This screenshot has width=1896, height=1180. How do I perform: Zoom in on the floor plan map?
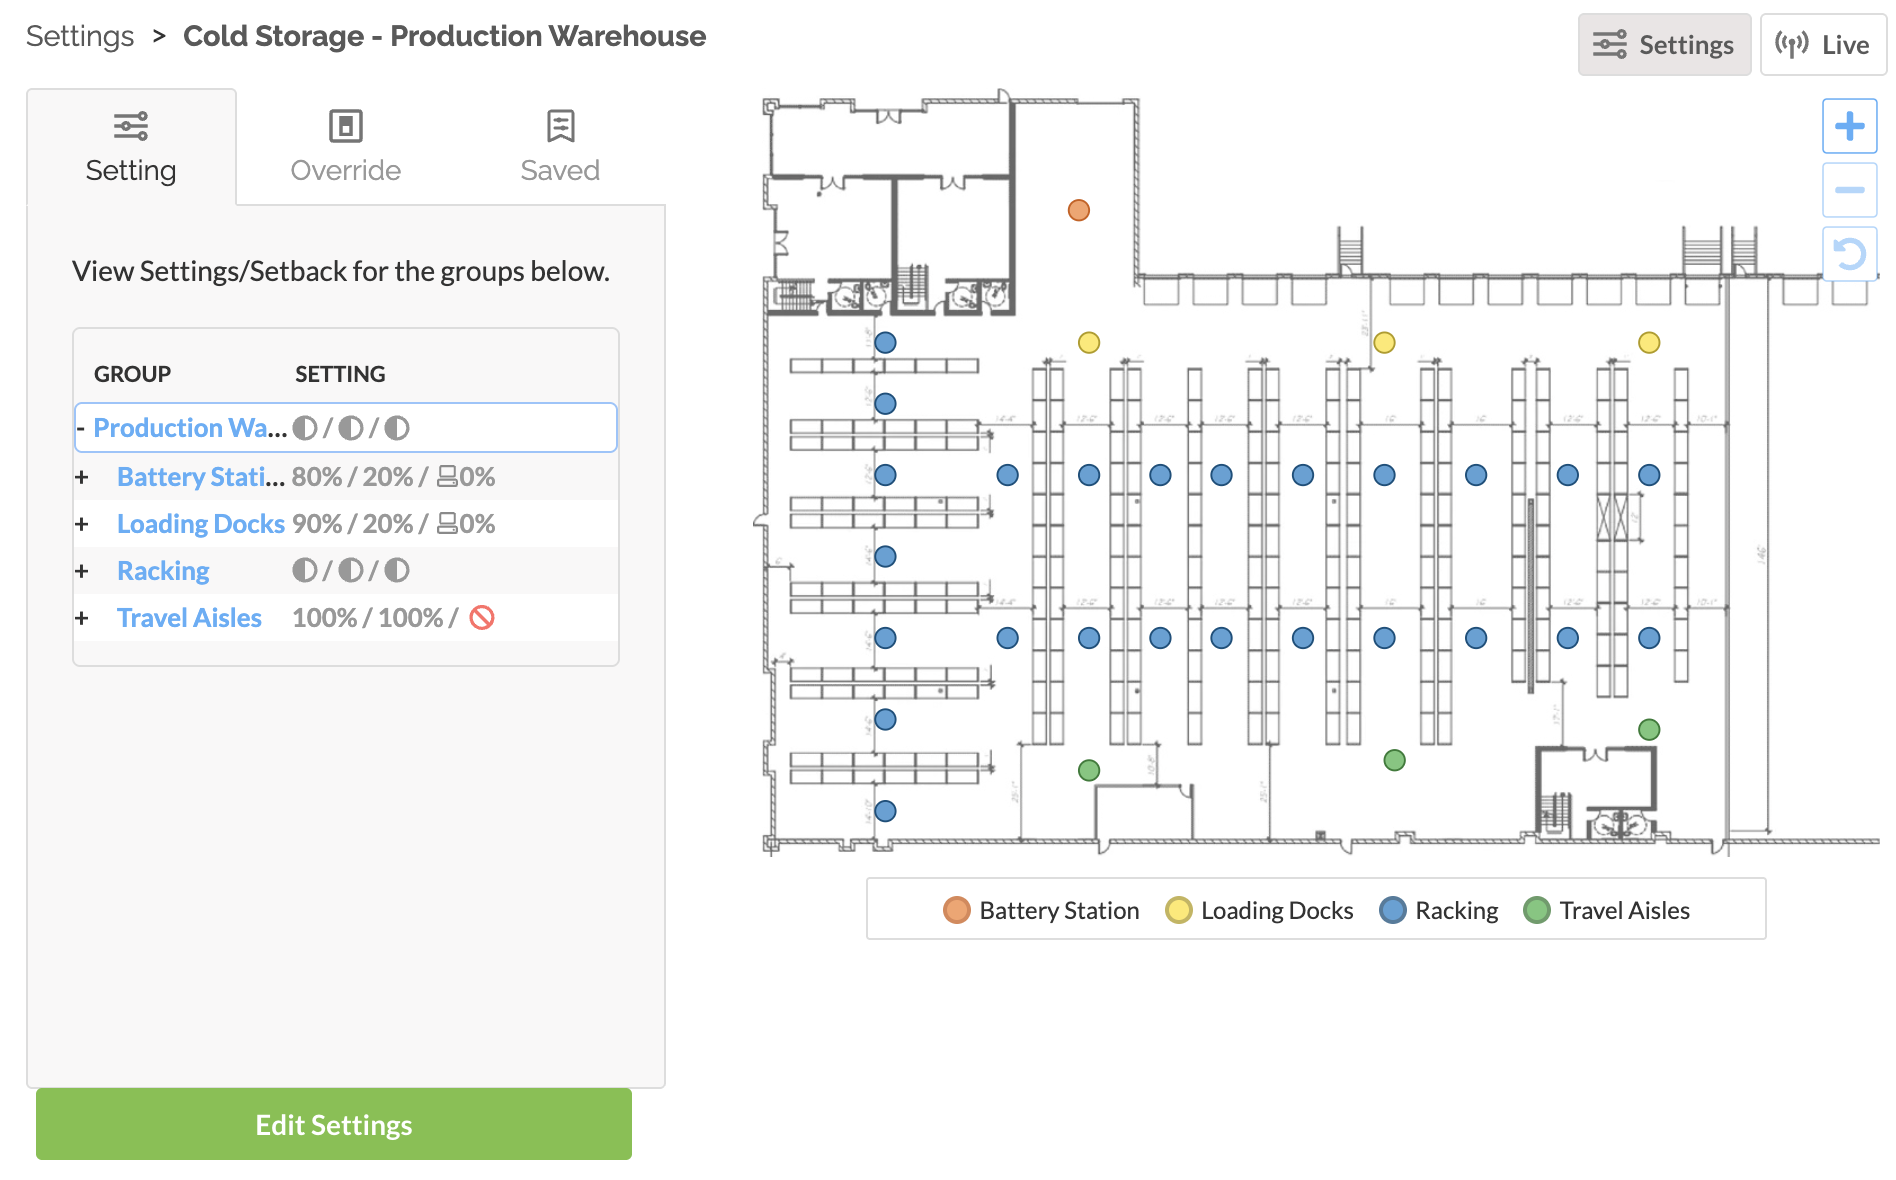(x=1848, y=126)
